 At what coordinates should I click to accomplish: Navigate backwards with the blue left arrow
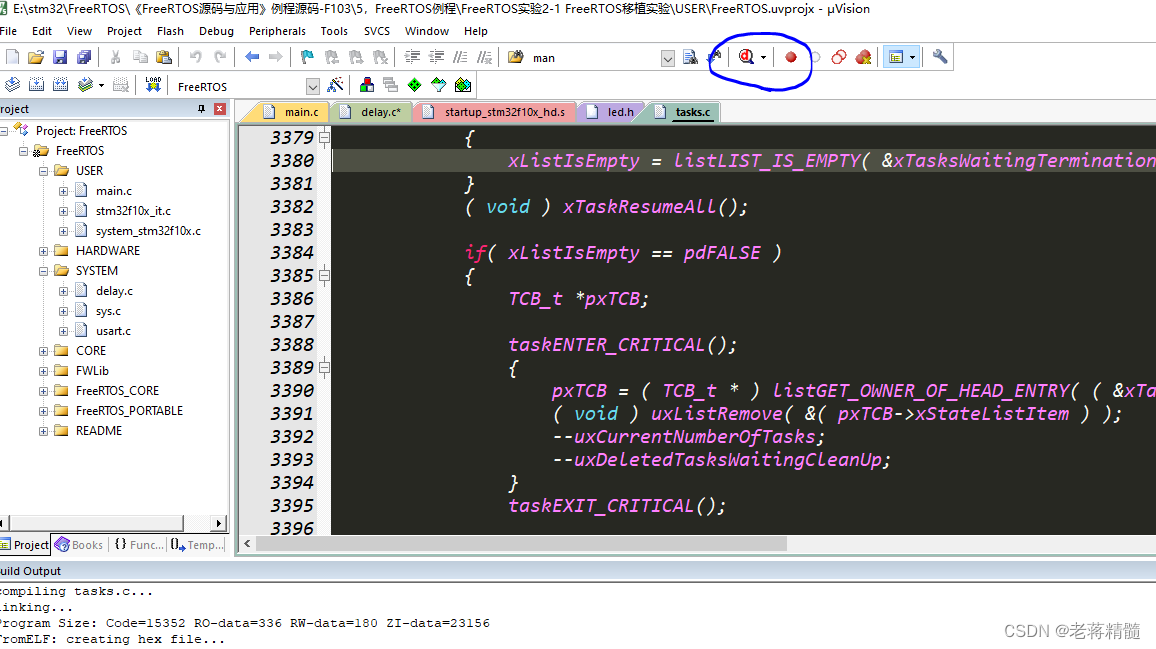(252, 57)
